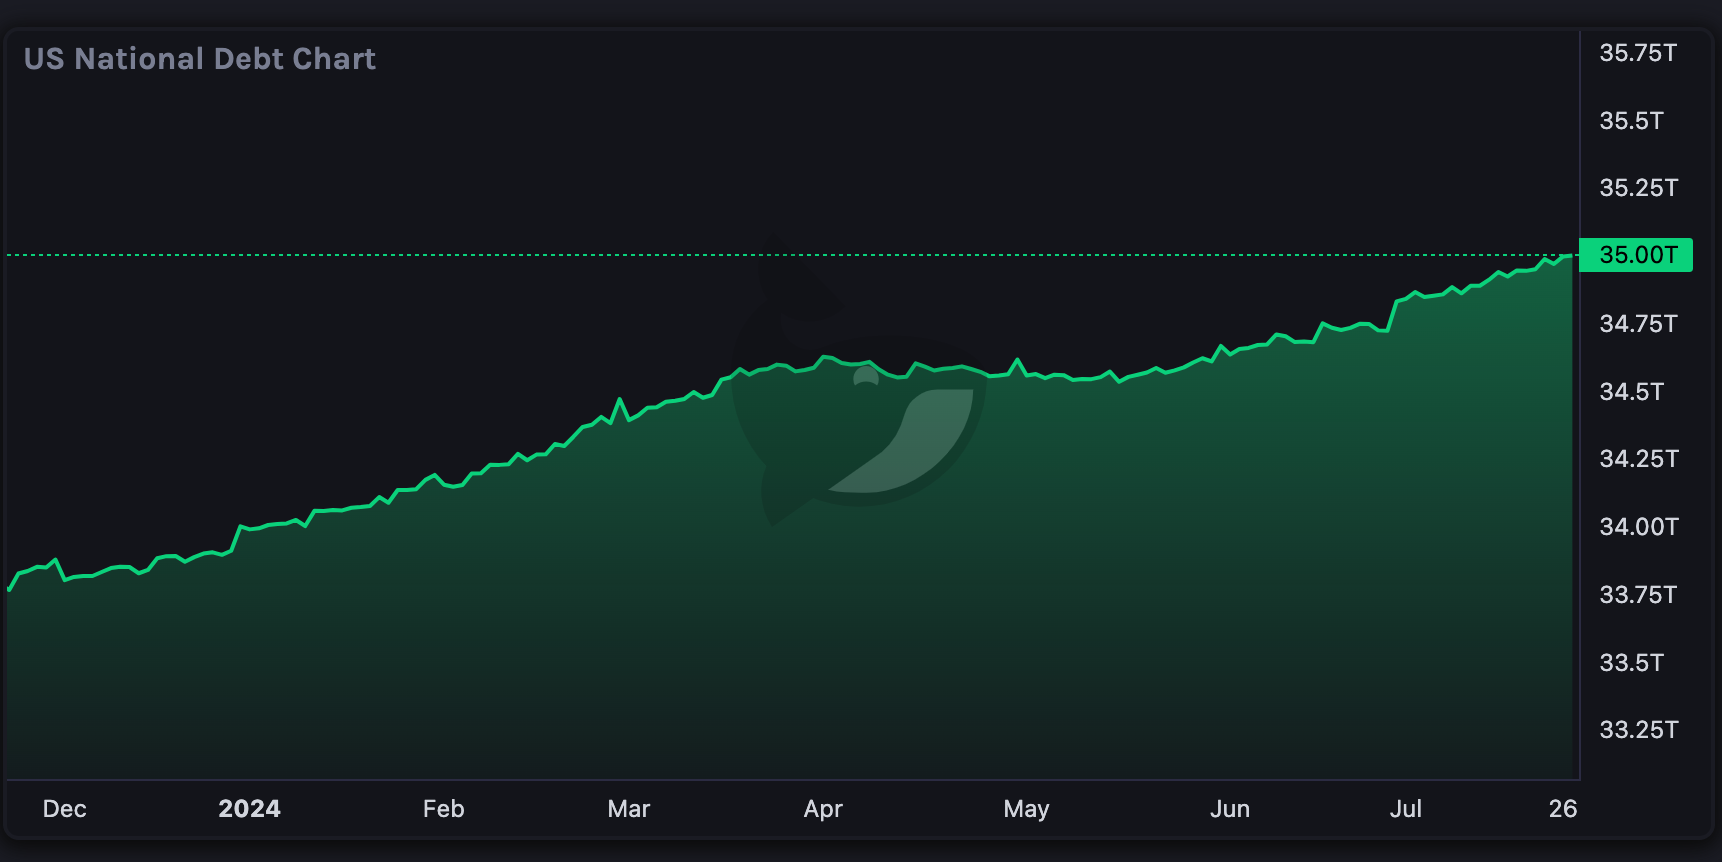This screenshot has width=1722, height=862.
Task: Click the 34.00T price axis label
Action: click(x=1638, y=527)
